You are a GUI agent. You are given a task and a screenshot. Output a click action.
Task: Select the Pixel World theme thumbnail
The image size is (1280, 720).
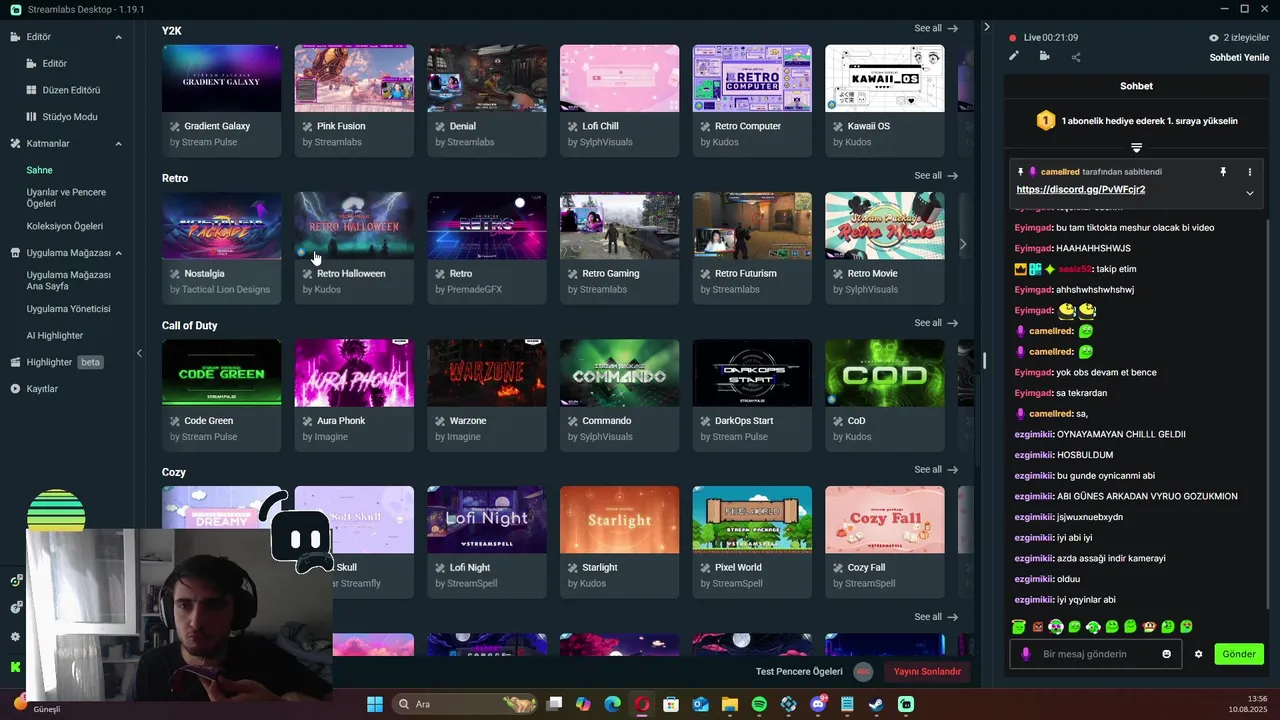coord(752,519)
